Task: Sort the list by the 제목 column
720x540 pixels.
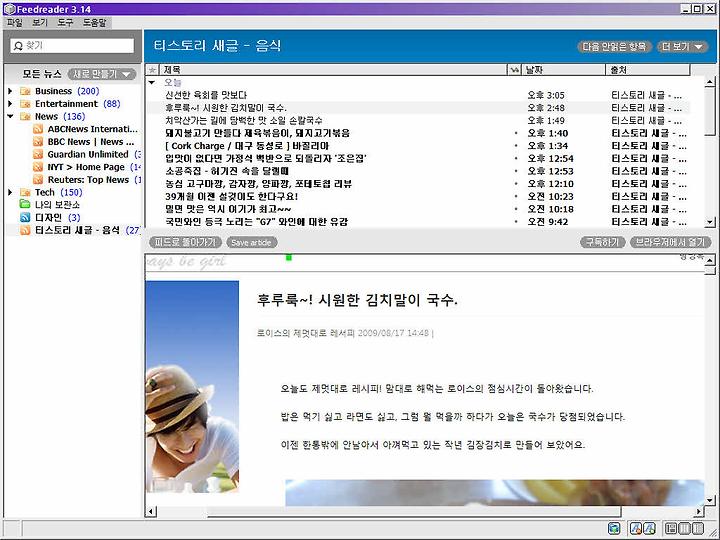Action: coord(332,70)
